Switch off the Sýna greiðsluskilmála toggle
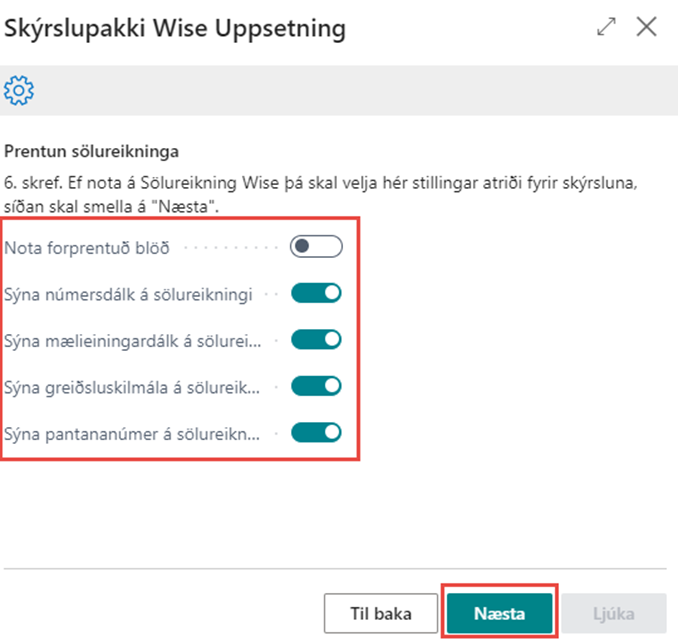678x641 pixels. tap(316, 386)
